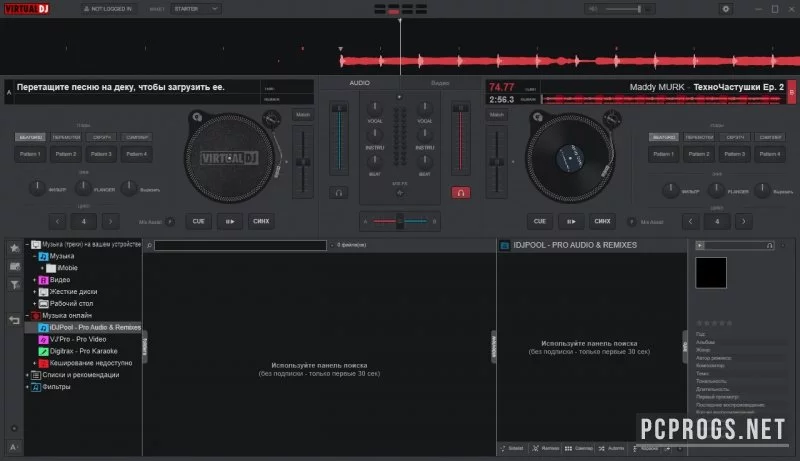The image size is (800, 461).
Task: Toggle Mix Assist on left deck
Action: click(x=170, y=222)
